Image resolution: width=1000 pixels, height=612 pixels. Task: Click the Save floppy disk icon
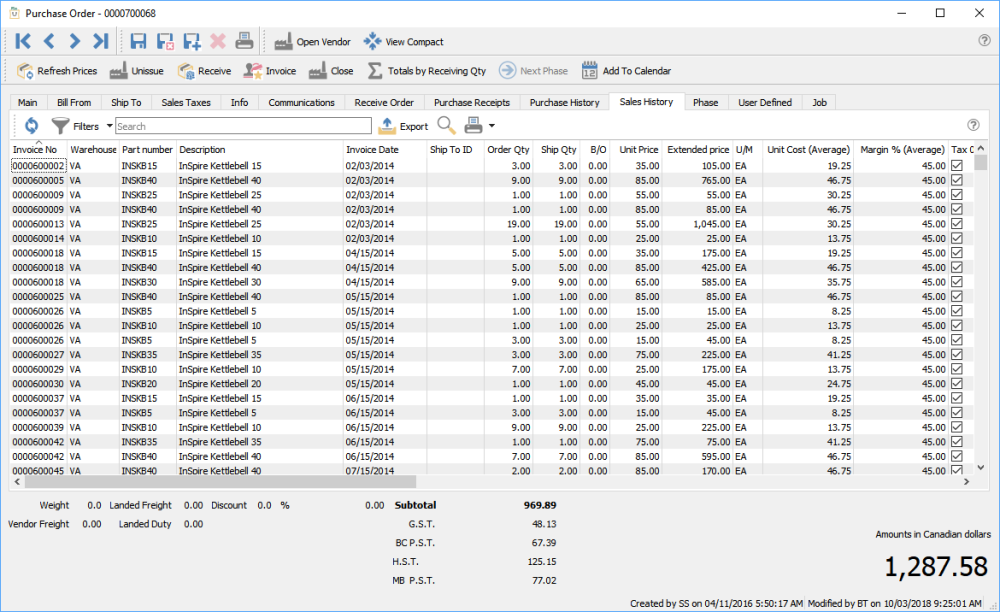[x=139, y=41]
